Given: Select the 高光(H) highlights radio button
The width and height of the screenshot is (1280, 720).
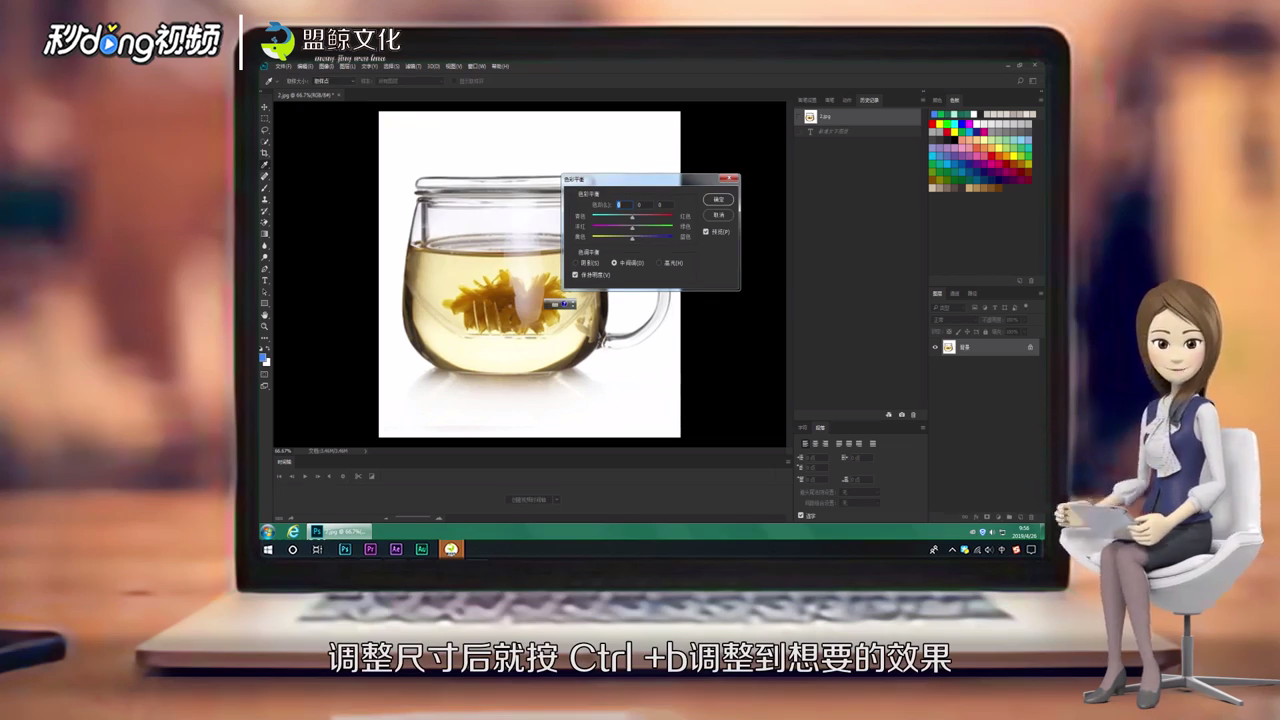Looking at the screenshot, I should click(x=659, y=263).
